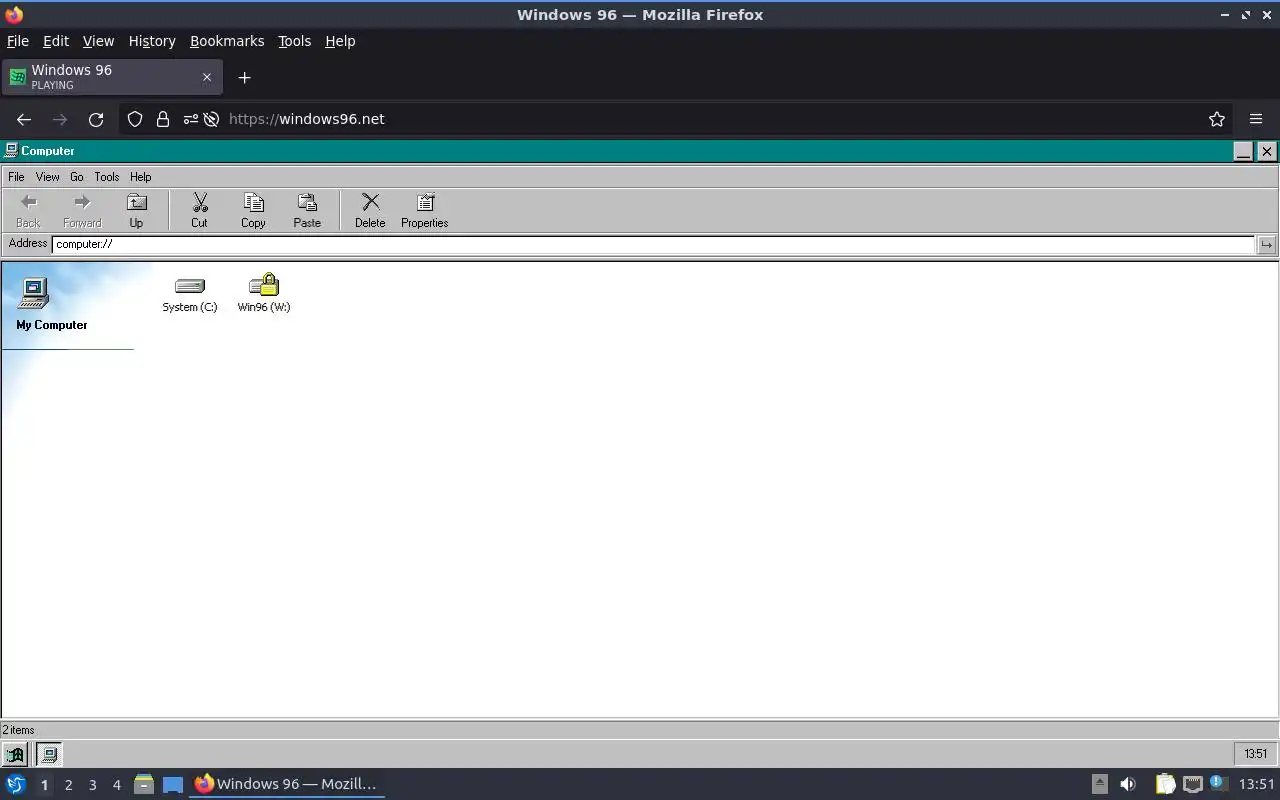1280x800 pixels.
Task: Click the Paste clipboard icon
Action: point(307,211)
